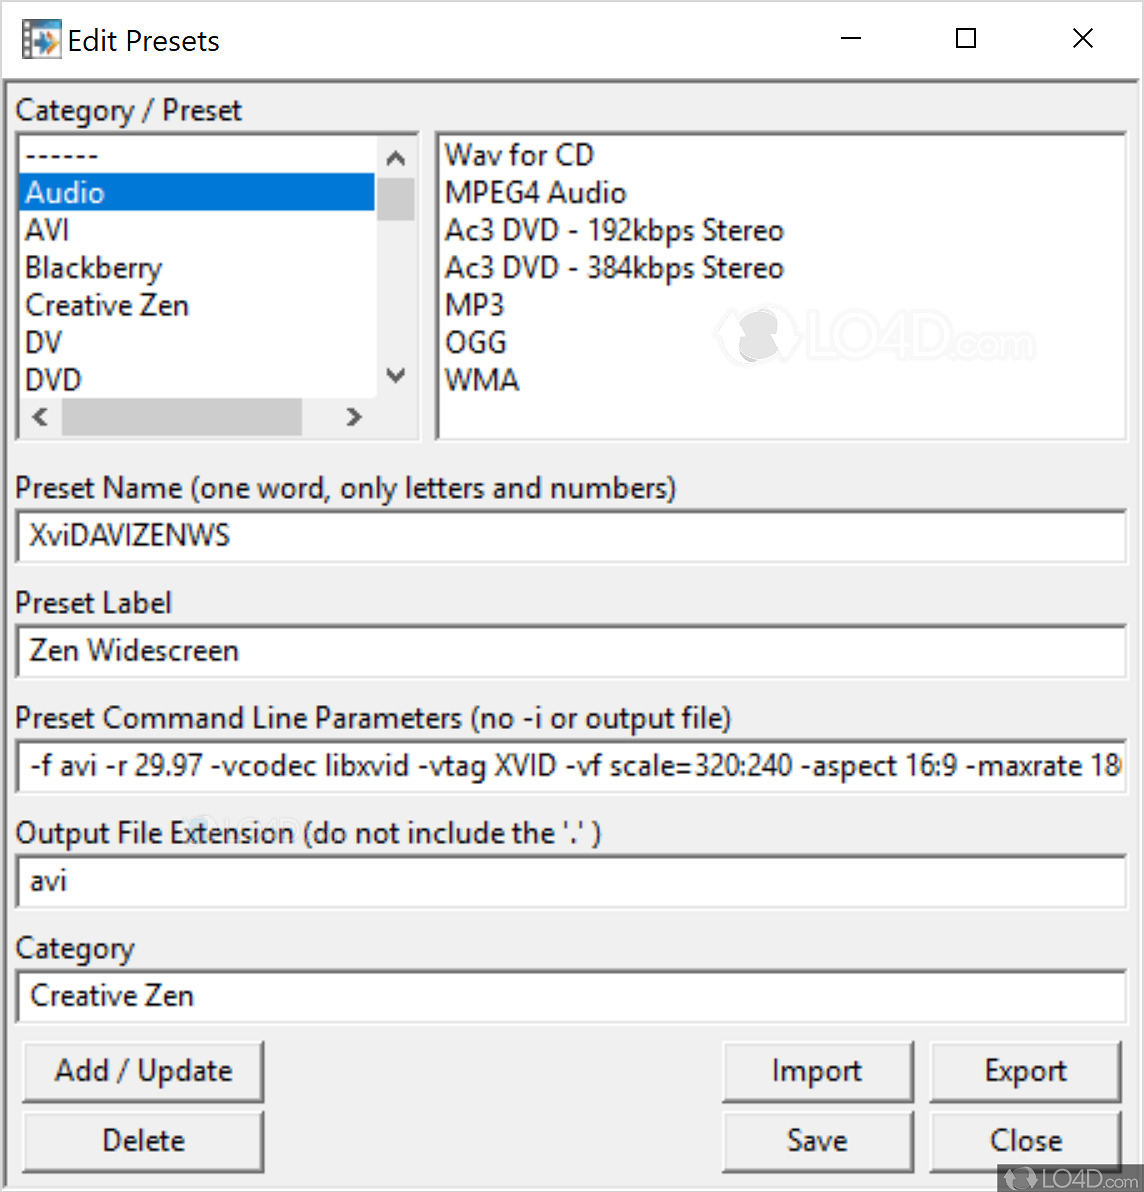Select the DVD category
Screen dimensions: 1144x1192
[197, 379]
